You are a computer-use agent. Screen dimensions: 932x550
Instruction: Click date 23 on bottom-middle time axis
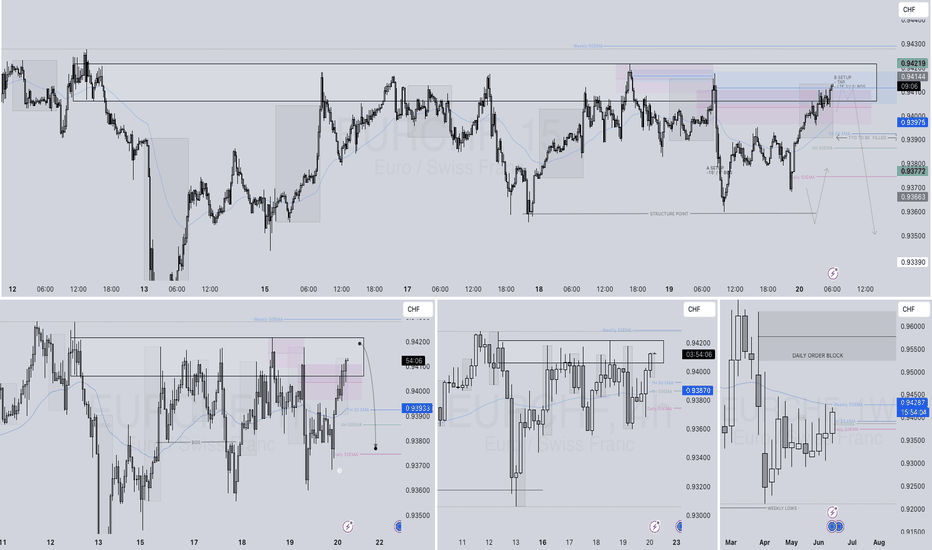coord(676,542)
